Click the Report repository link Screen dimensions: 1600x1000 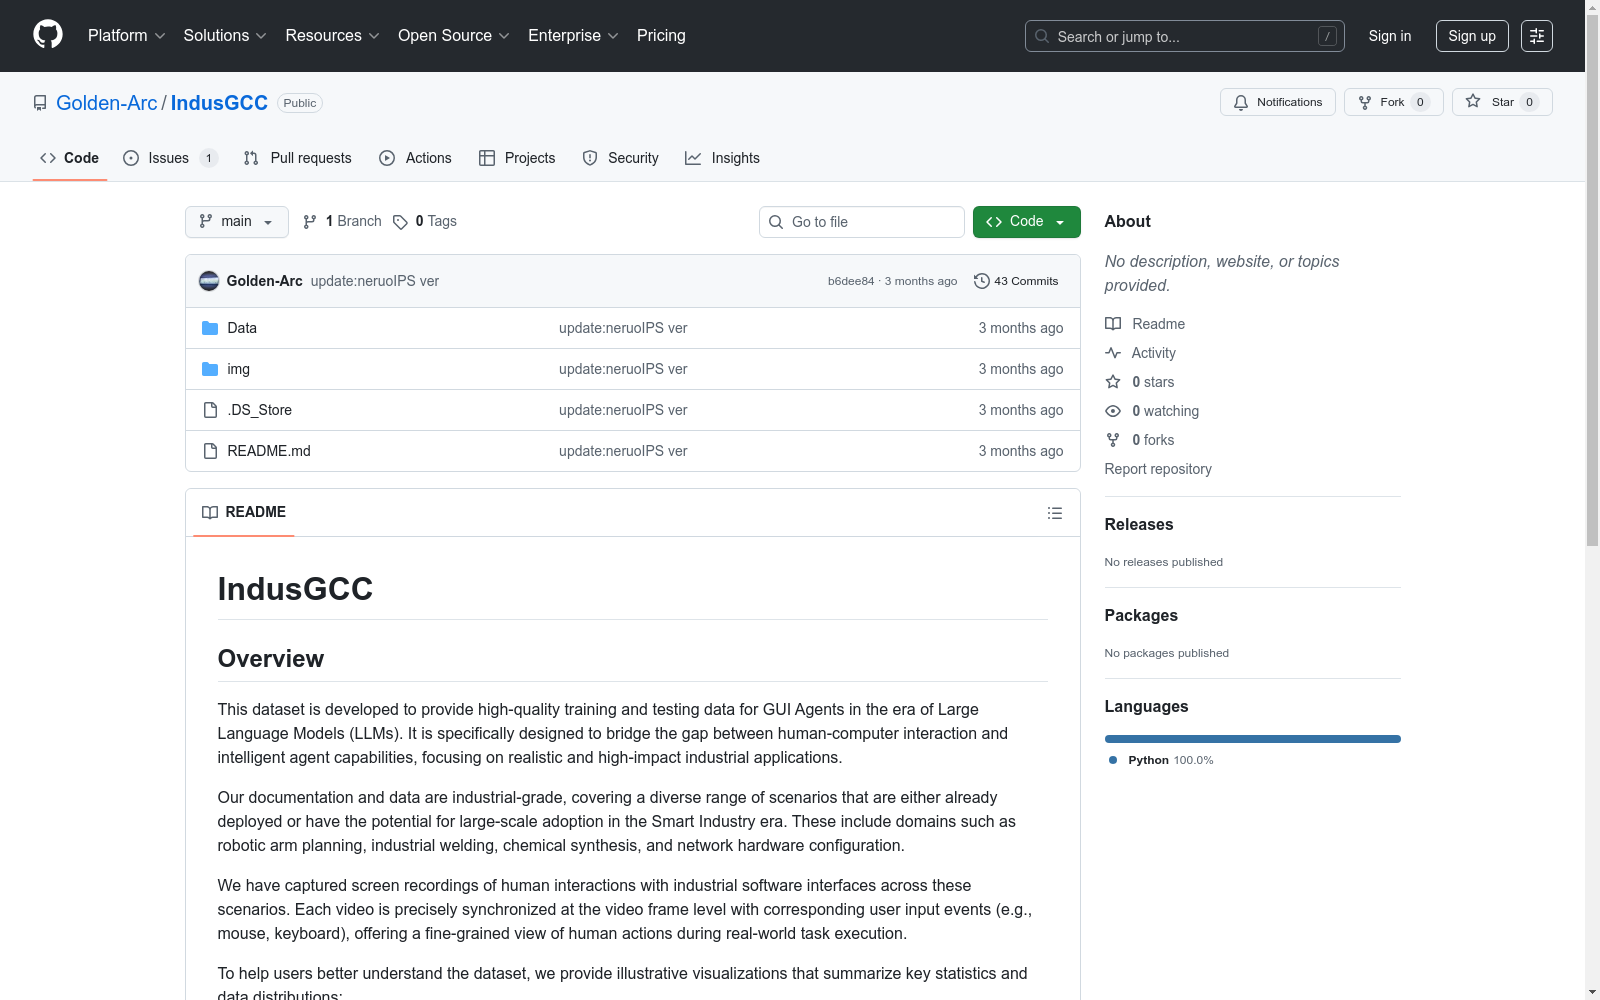click(1158, 469)
